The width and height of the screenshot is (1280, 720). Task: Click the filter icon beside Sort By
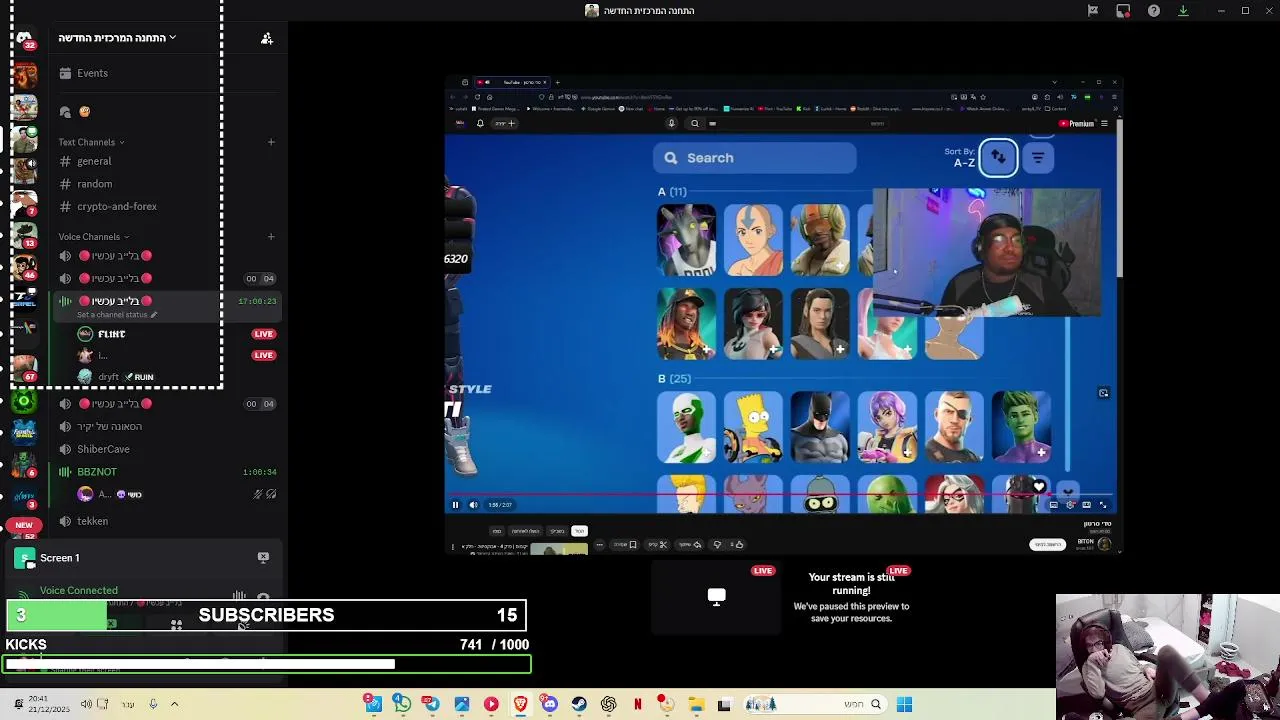1038,158
